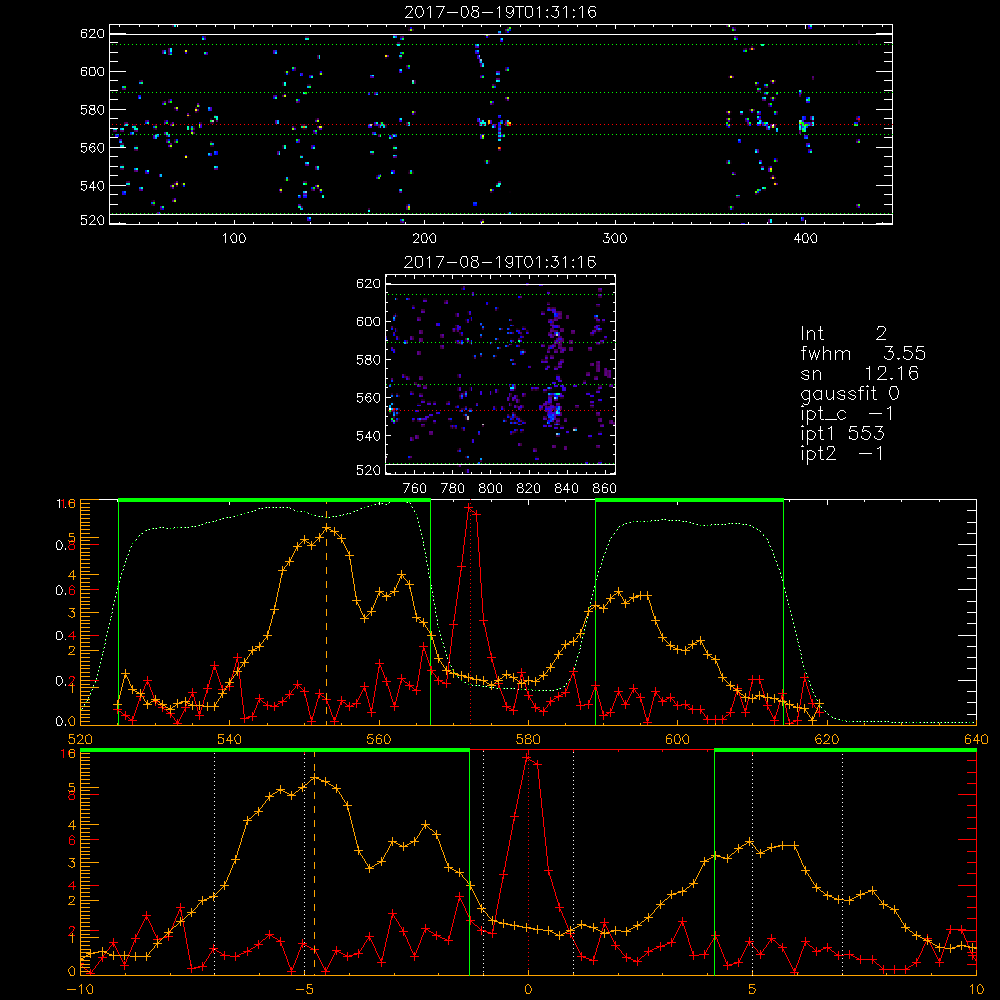Click x-axis label -10 of the bottom profile plot

pyautogui.click(x=80, y=989)
